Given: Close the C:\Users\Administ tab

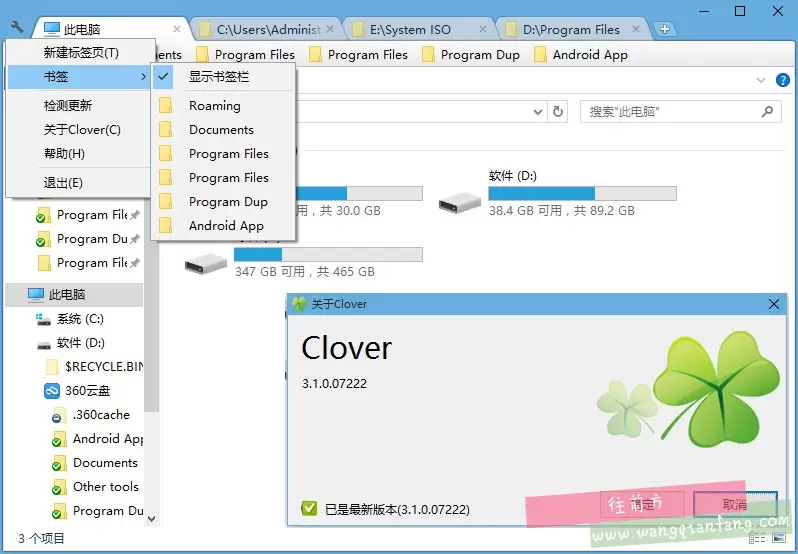Looking at the screenshot, I should click(x=330, y=29).
